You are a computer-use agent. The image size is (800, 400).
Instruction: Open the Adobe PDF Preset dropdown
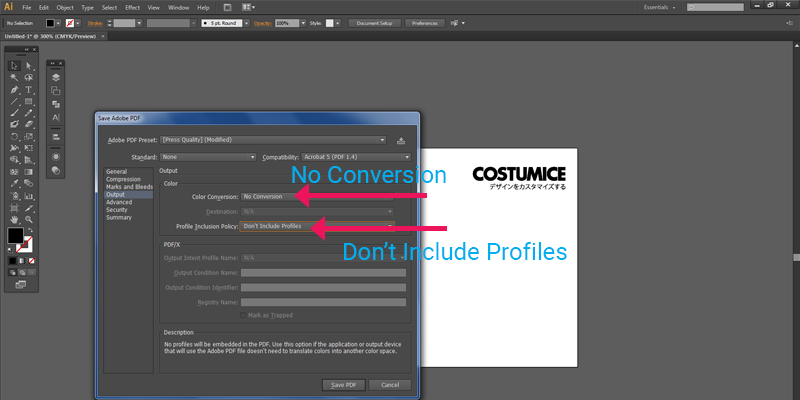click(x=273, y=140)
